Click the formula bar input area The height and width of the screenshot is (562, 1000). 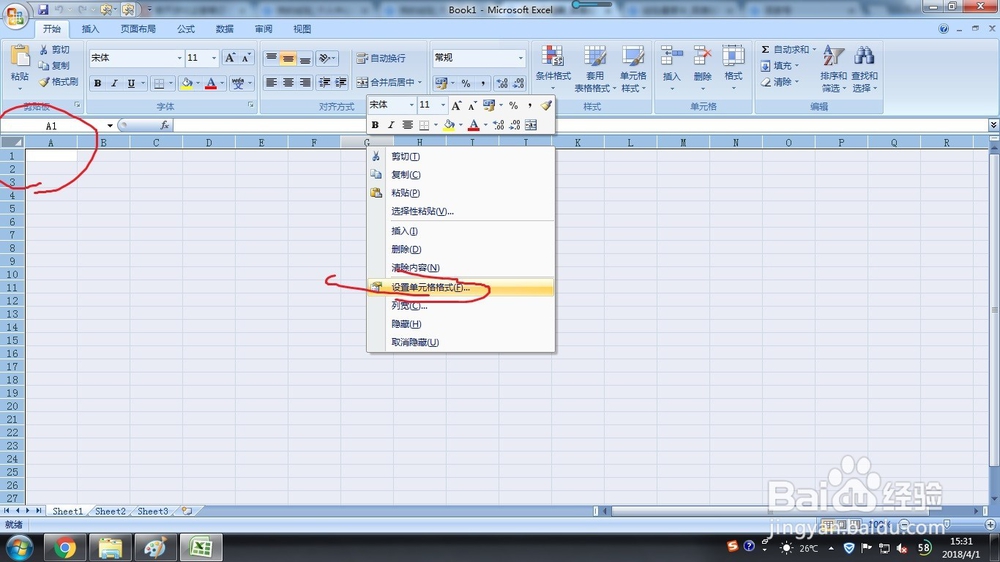[x=580, y=125]
